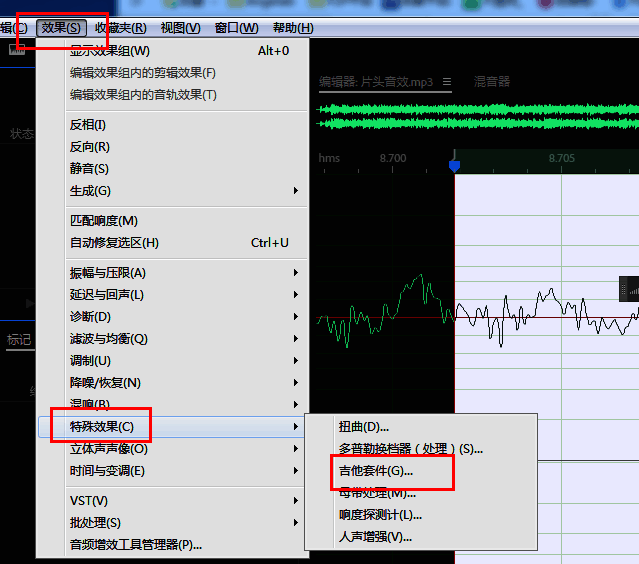Image resolution: width=639 pixels, height=564 pixels.
Task: Open 音频增效工具管理器(P) dialog
Action: [x=136, y=545]
